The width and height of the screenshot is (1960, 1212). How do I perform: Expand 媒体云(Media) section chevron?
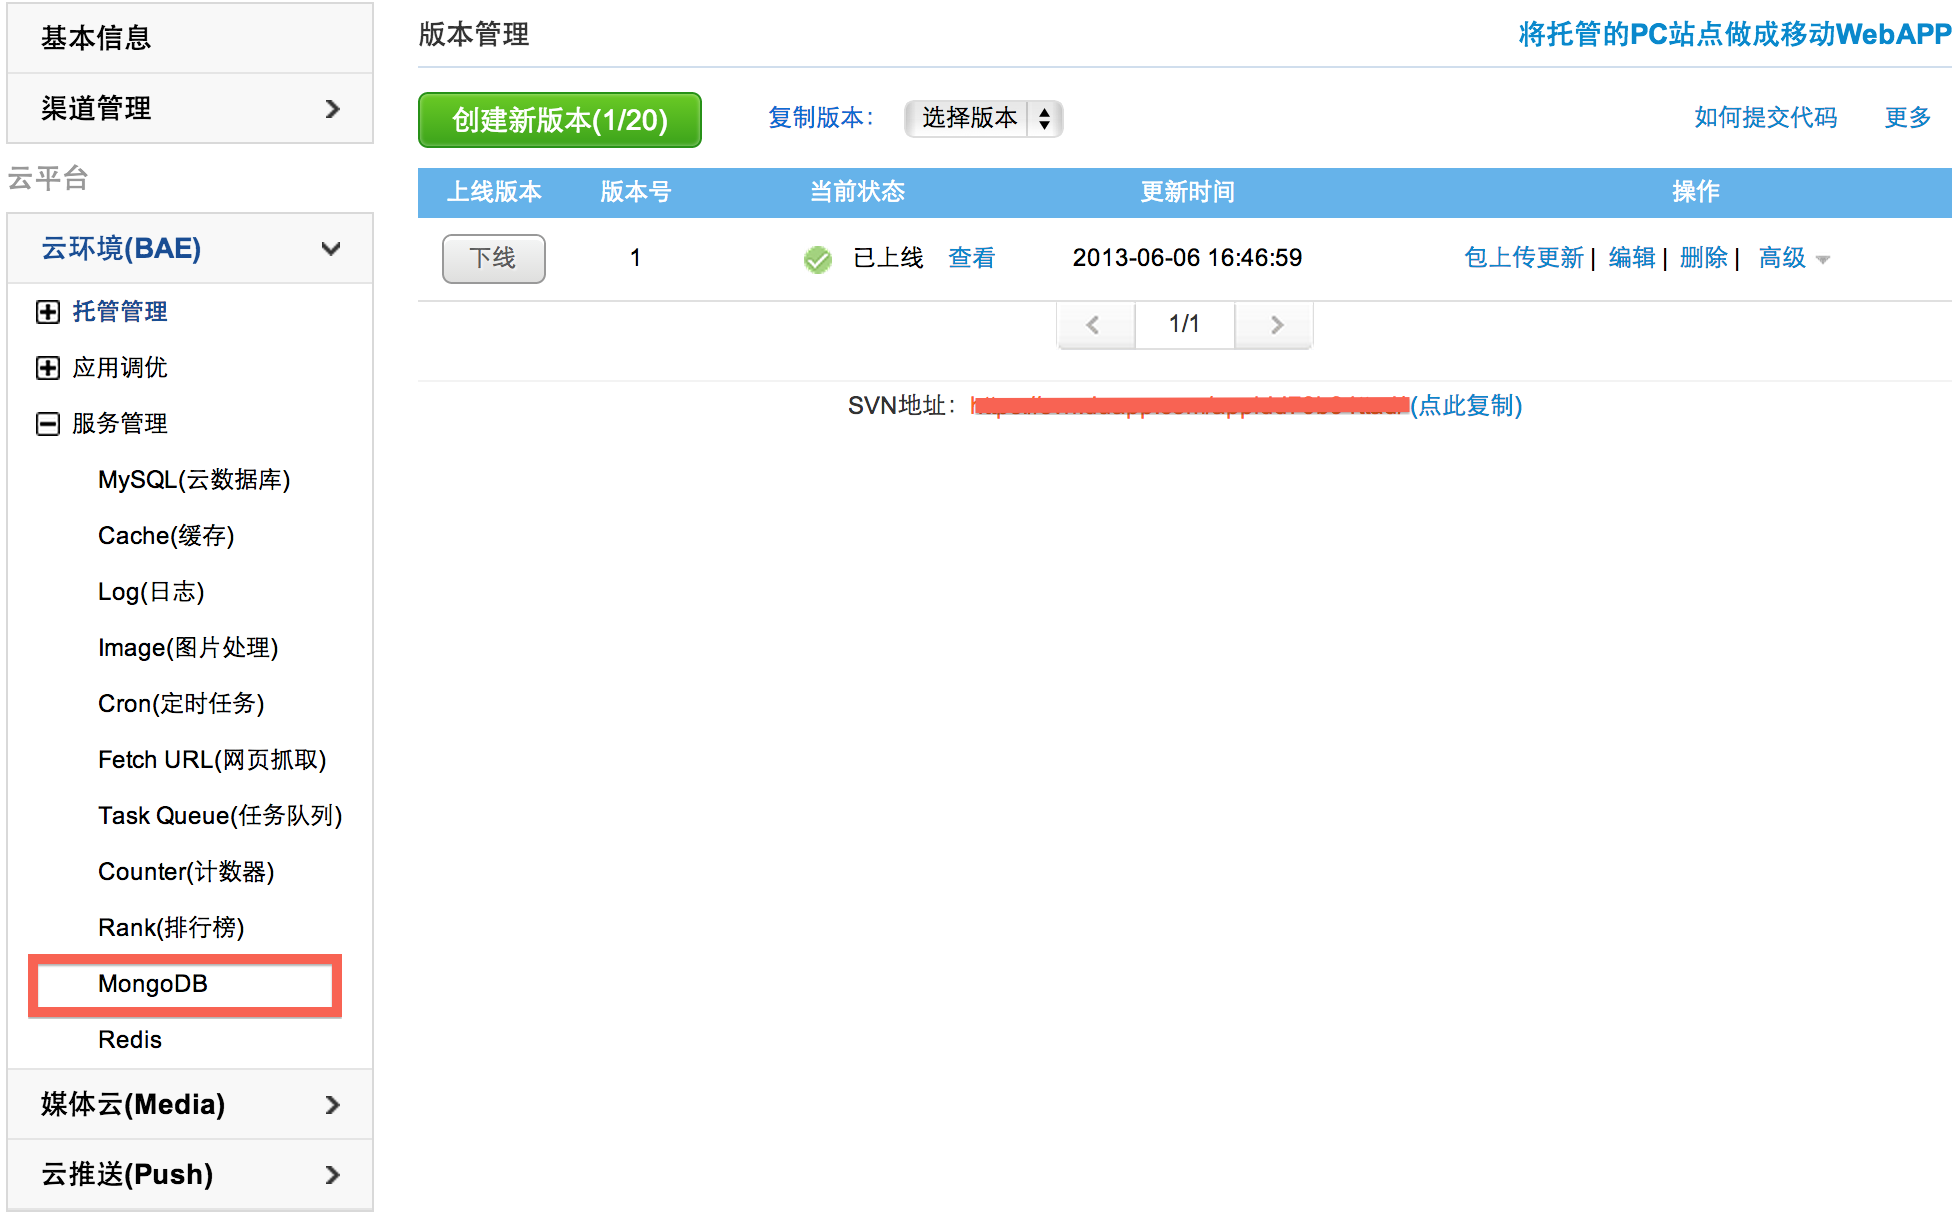click(x=332, y=1104)
